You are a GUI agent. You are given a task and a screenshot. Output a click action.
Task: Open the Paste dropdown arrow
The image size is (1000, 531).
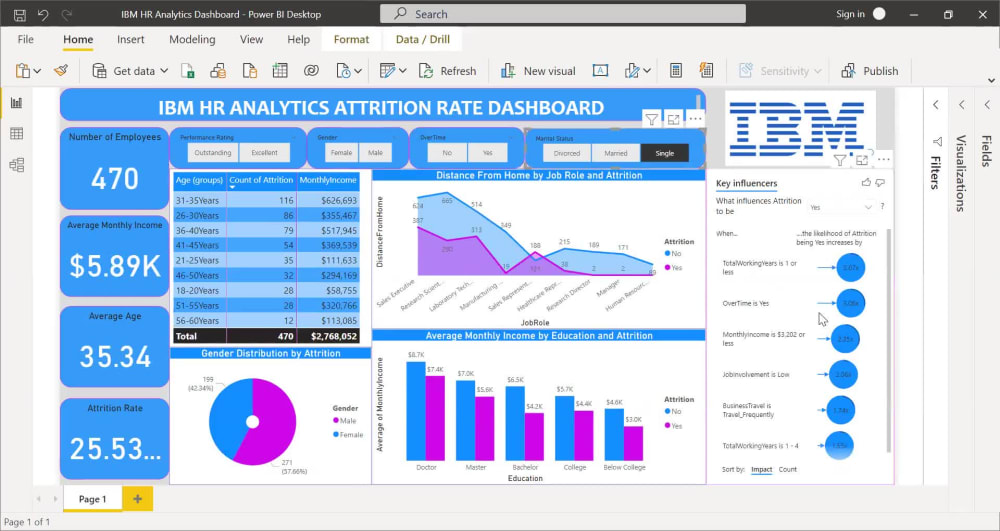tap(38, 71)
